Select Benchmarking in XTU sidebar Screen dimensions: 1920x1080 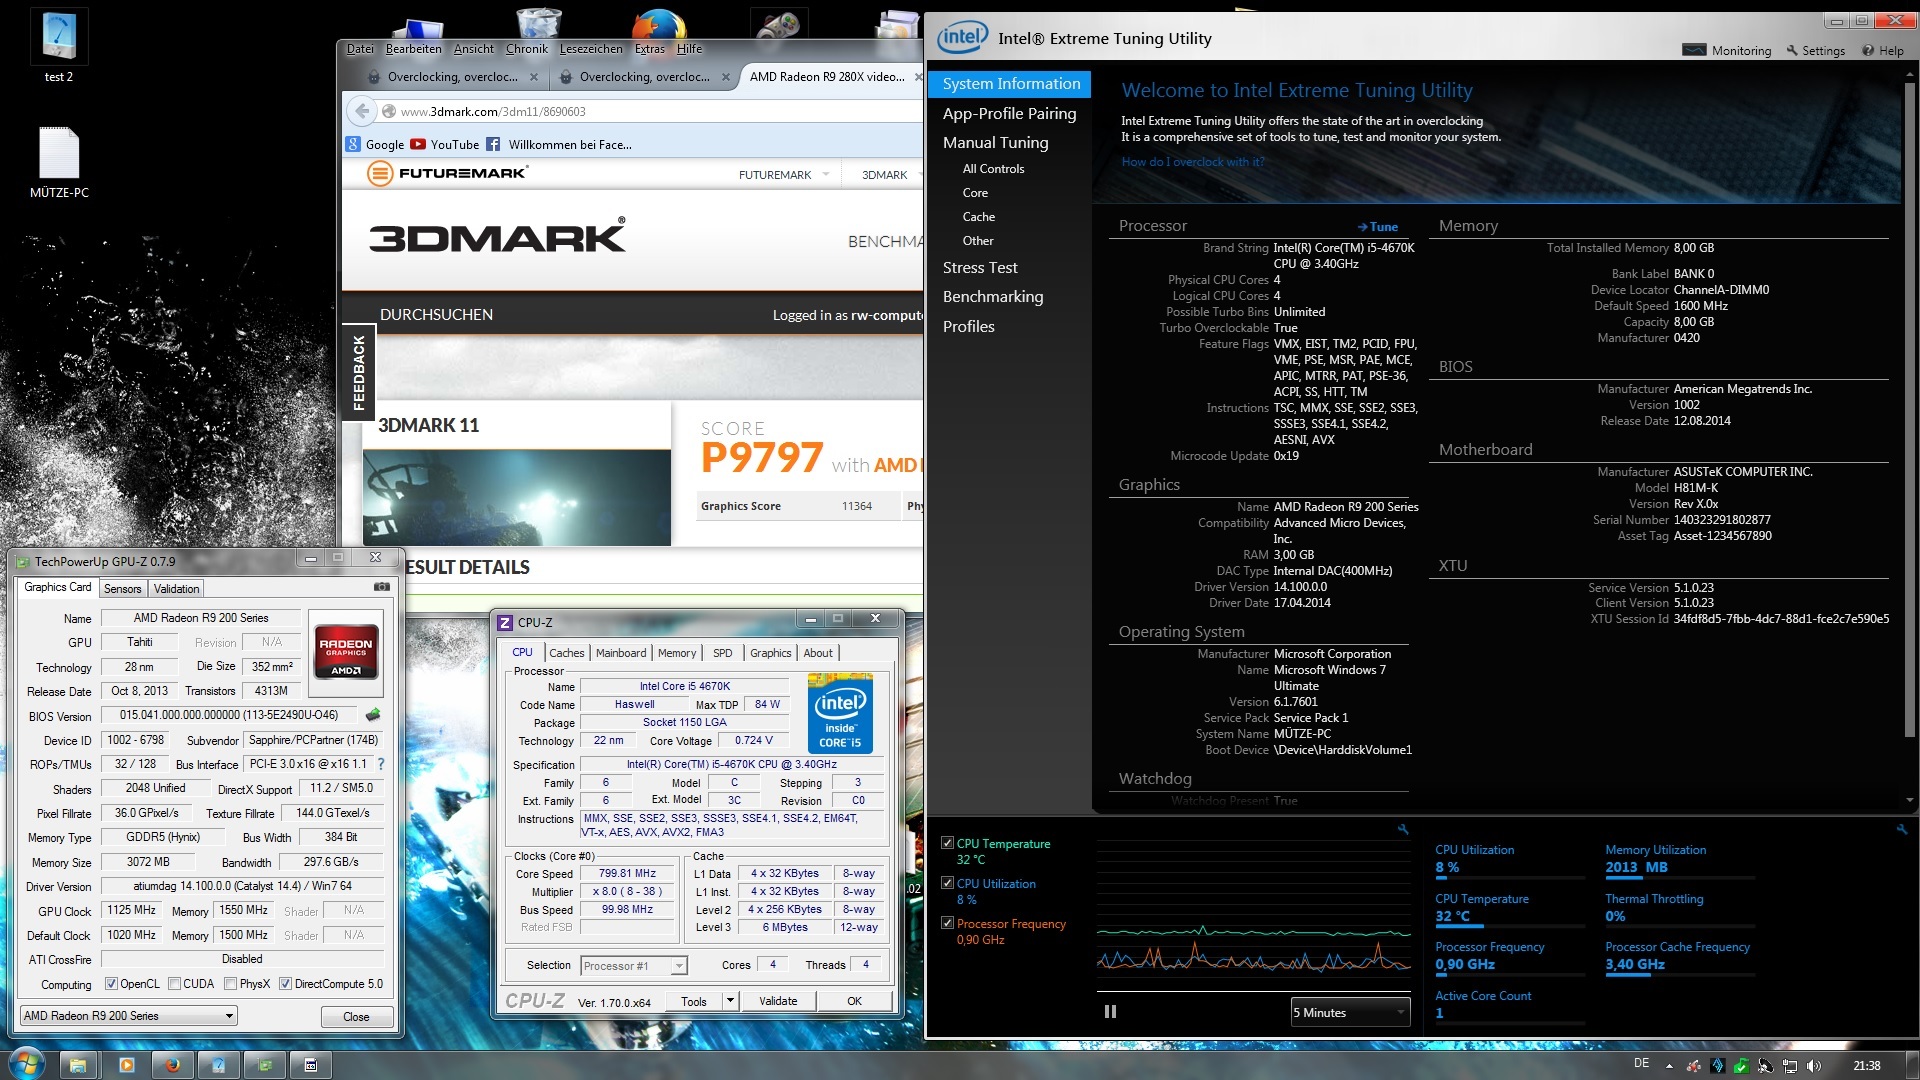pos(993,297)
